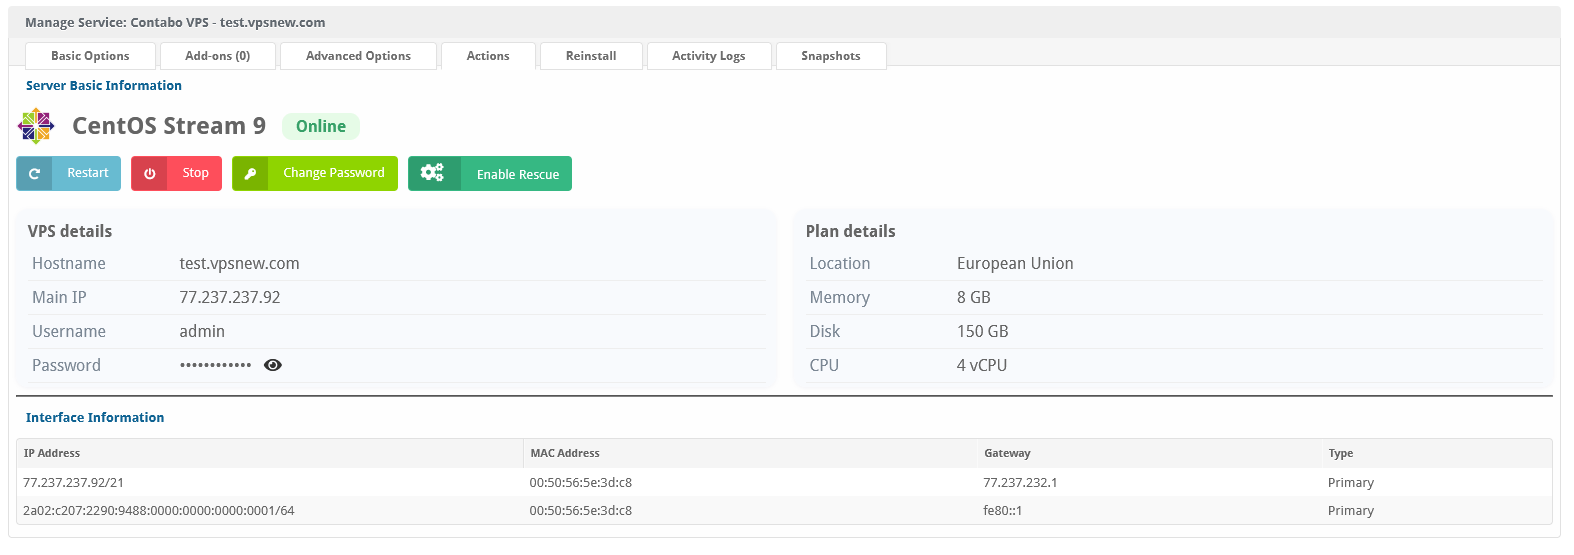Click the Hostname field label

coord(69,264)
